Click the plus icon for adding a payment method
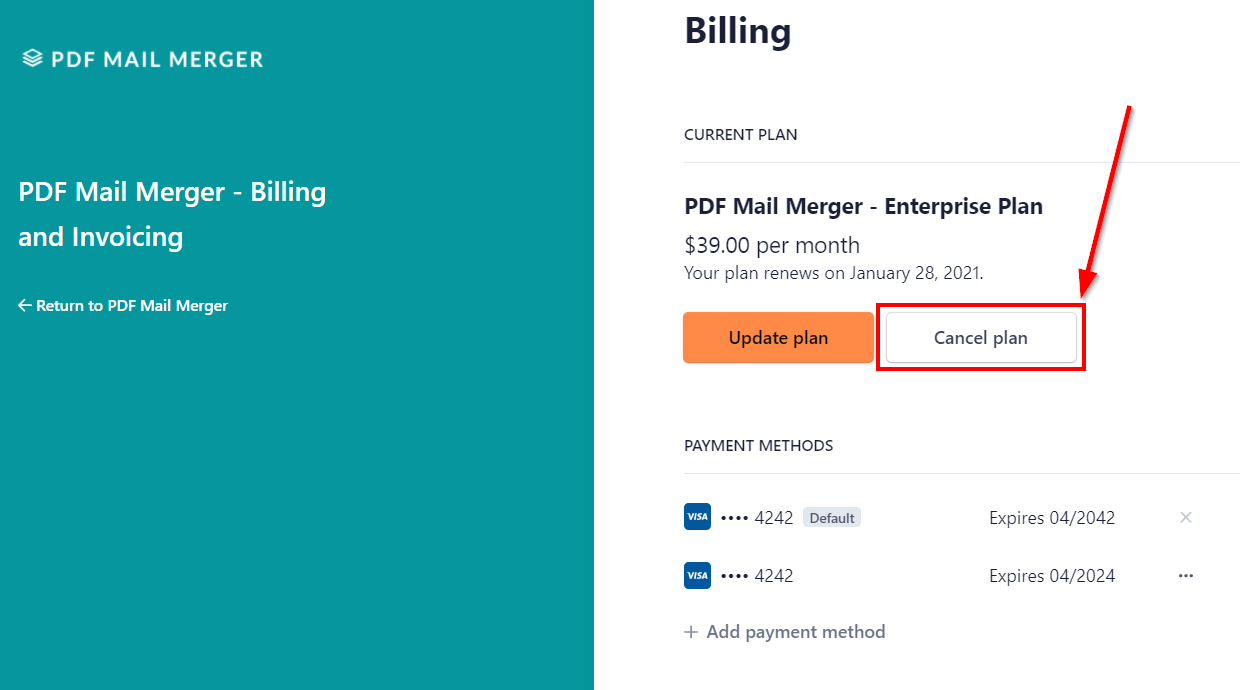The height and width of the screenshot is (690, 1240). pyautogui.click(x=691, y=632)
